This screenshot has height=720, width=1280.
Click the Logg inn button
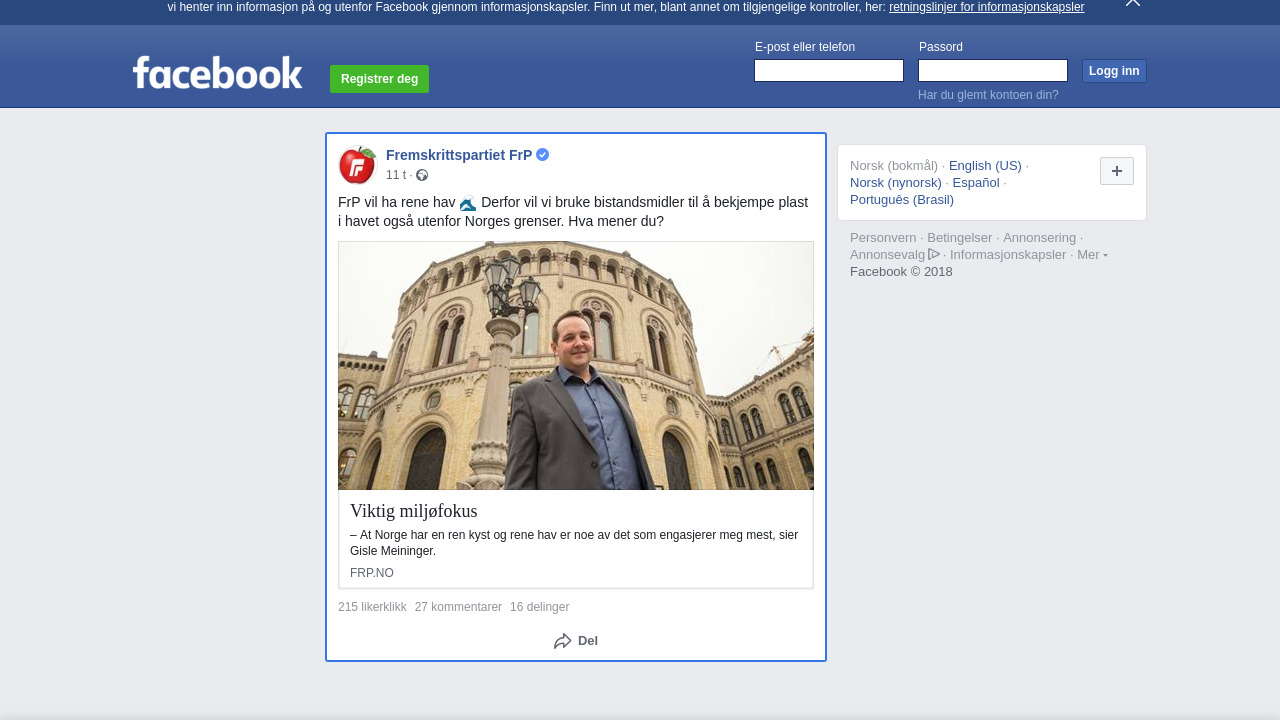1114,71
